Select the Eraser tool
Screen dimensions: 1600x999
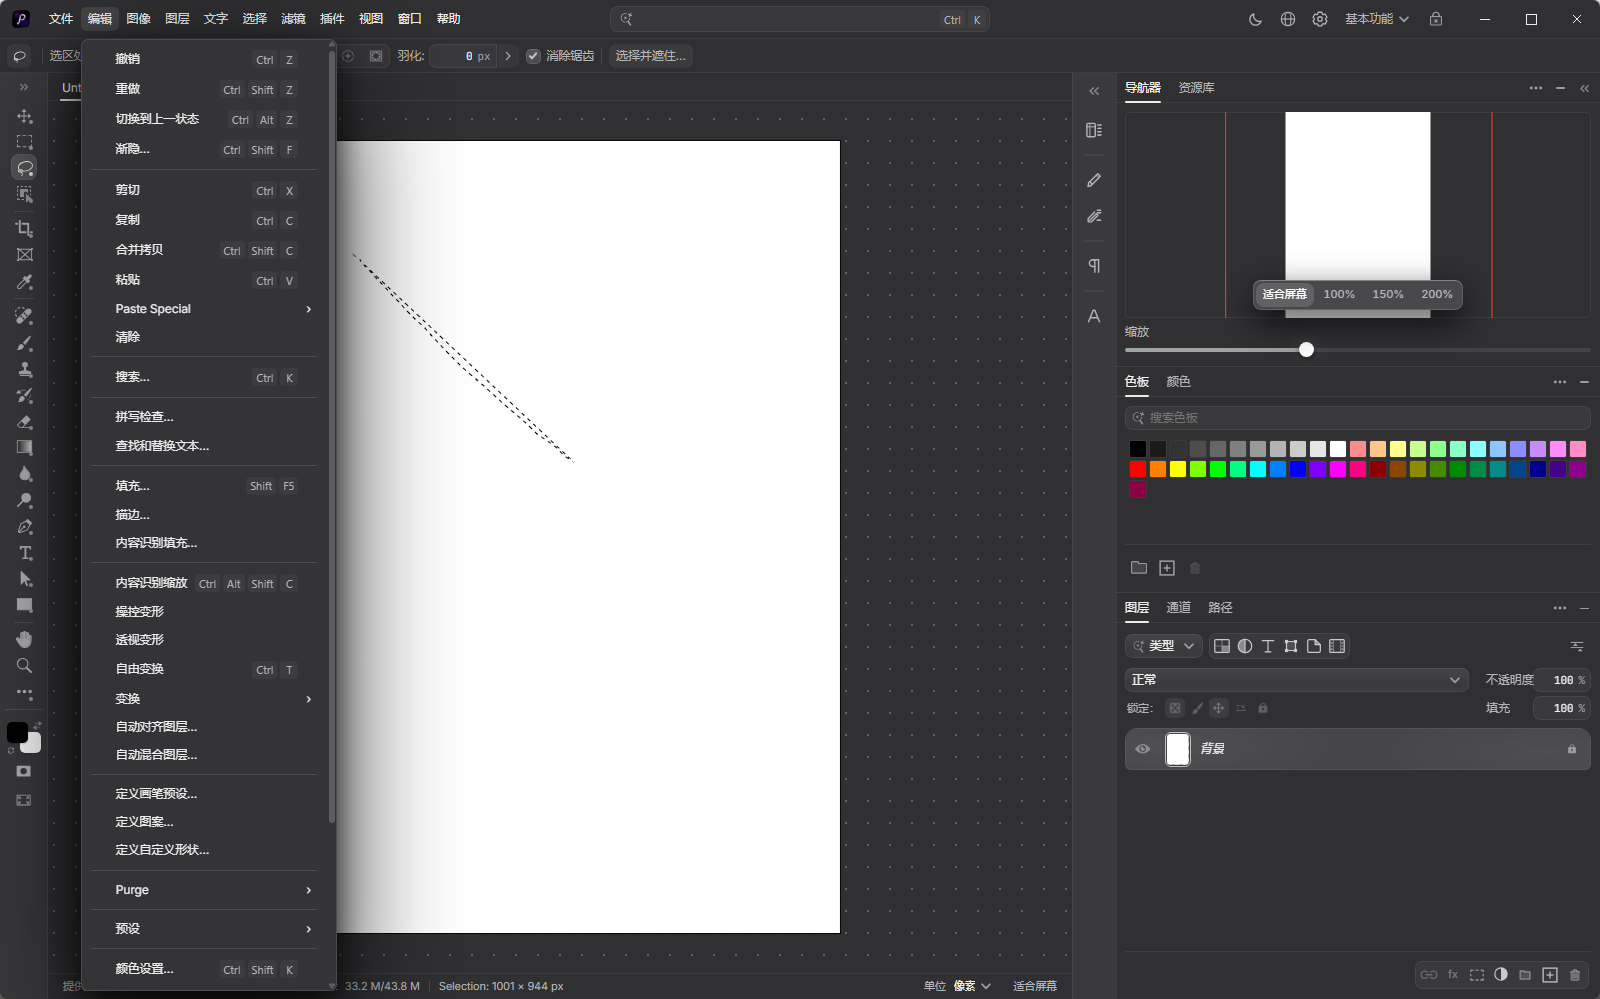point(25,422)
